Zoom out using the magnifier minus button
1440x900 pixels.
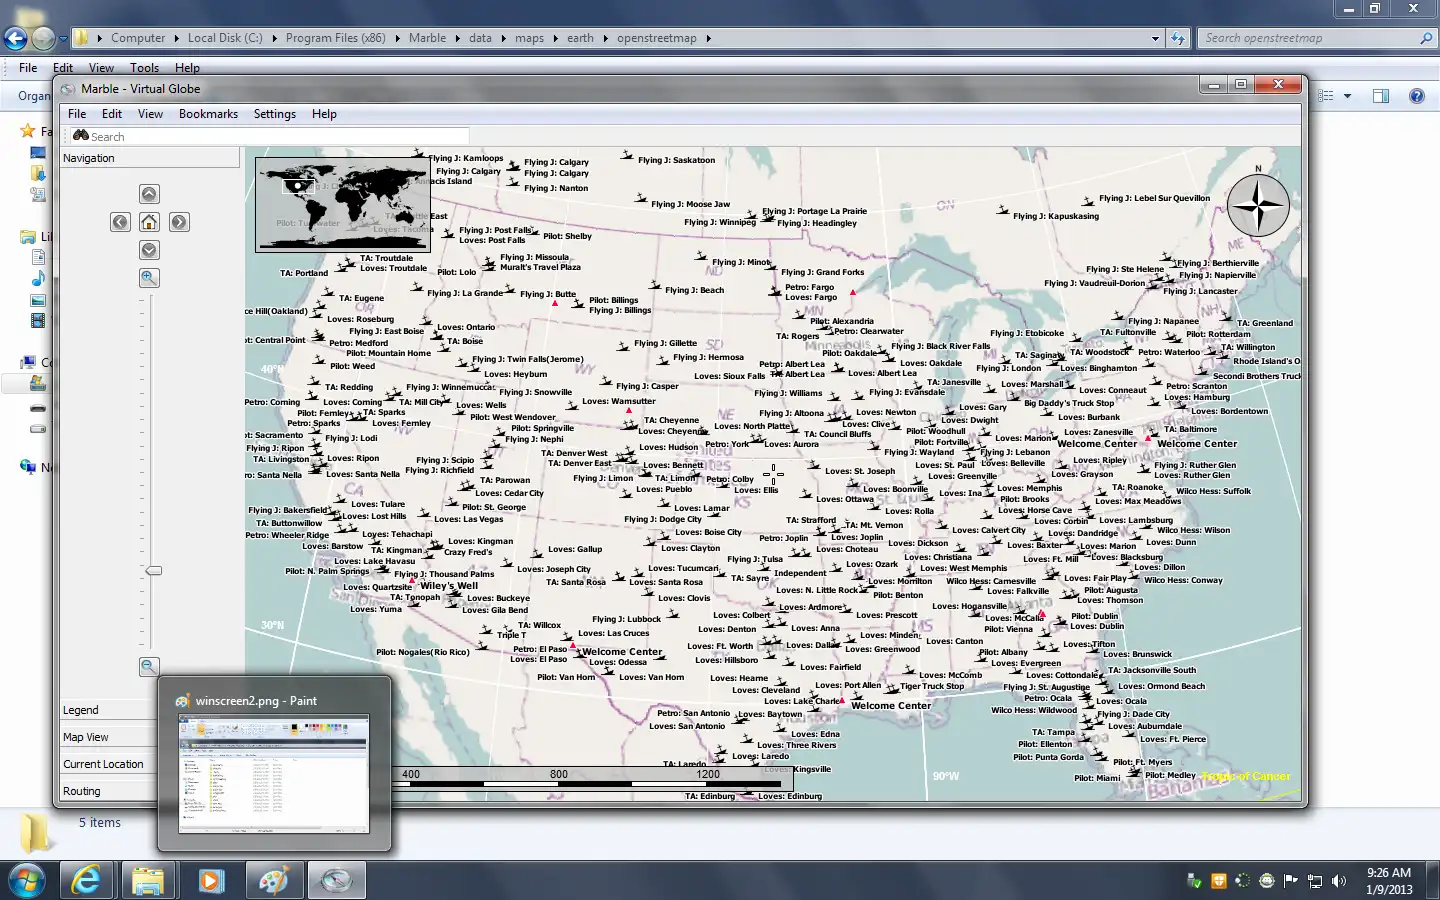pos(149,666)
